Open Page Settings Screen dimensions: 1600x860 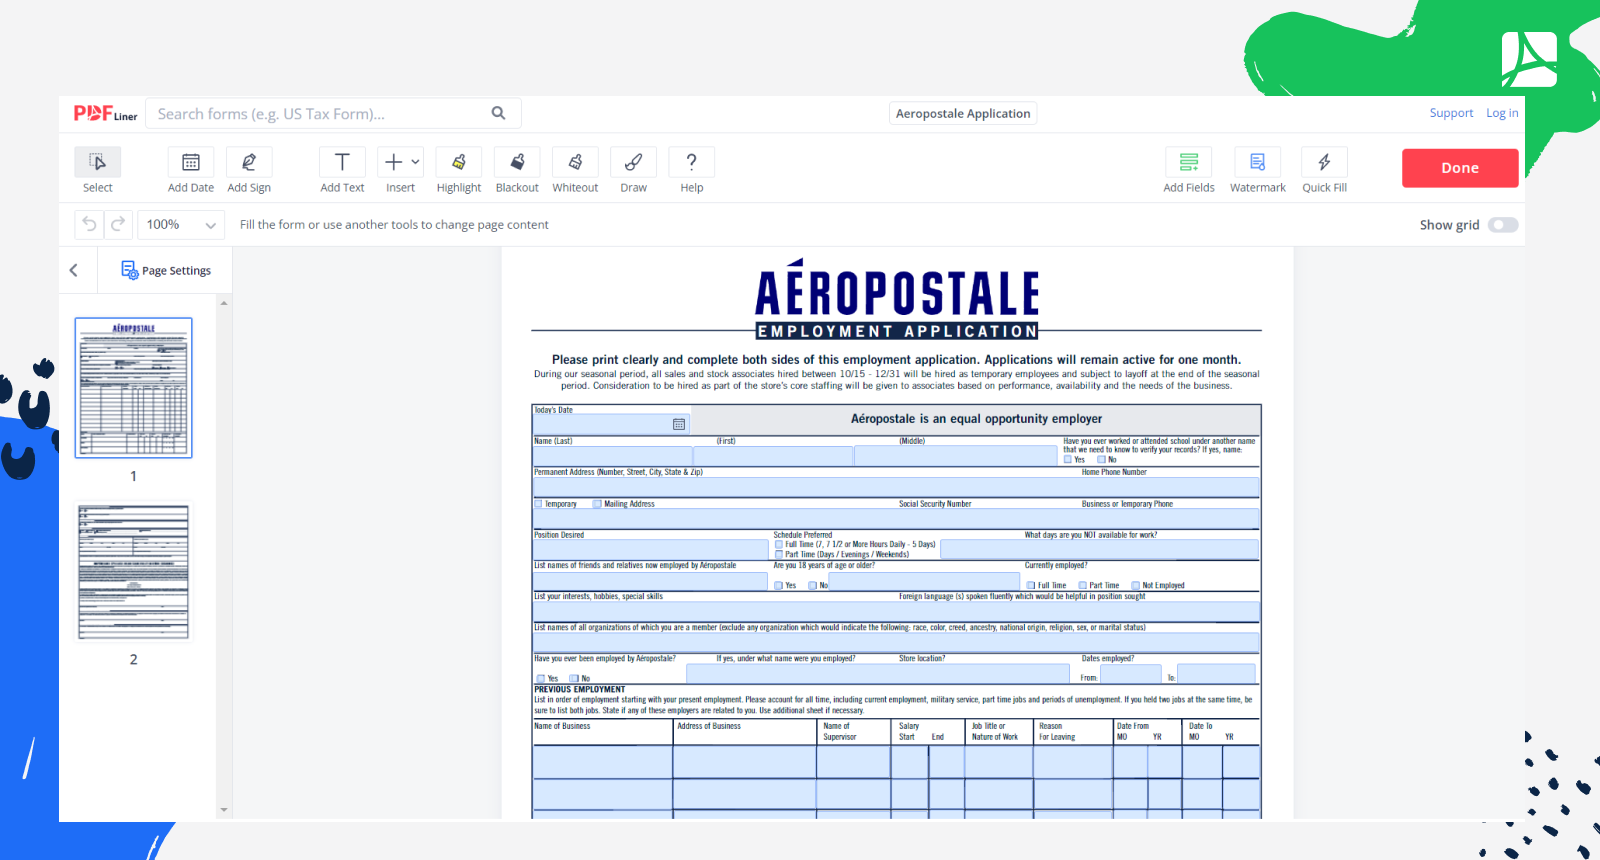click(166, 270)
